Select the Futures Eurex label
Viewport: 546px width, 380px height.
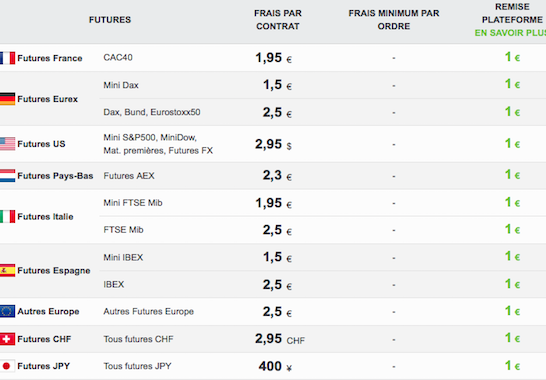pyautogui.click(x=48, y=99)
